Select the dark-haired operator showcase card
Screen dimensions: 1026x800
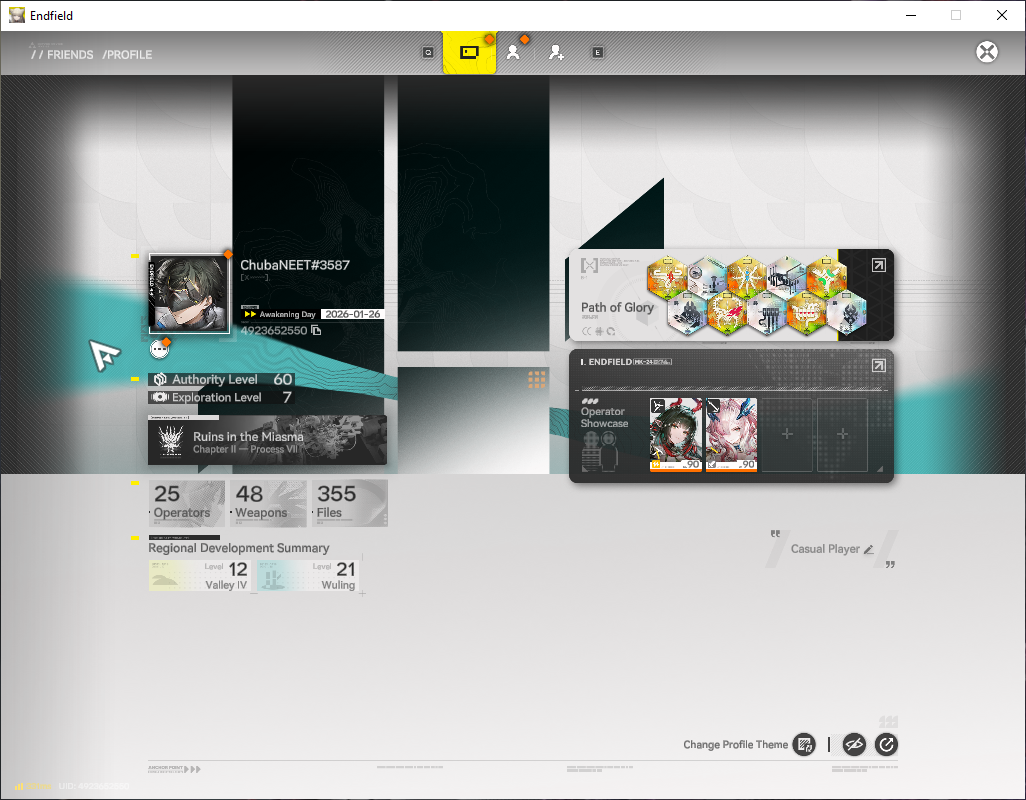(675, 434)
